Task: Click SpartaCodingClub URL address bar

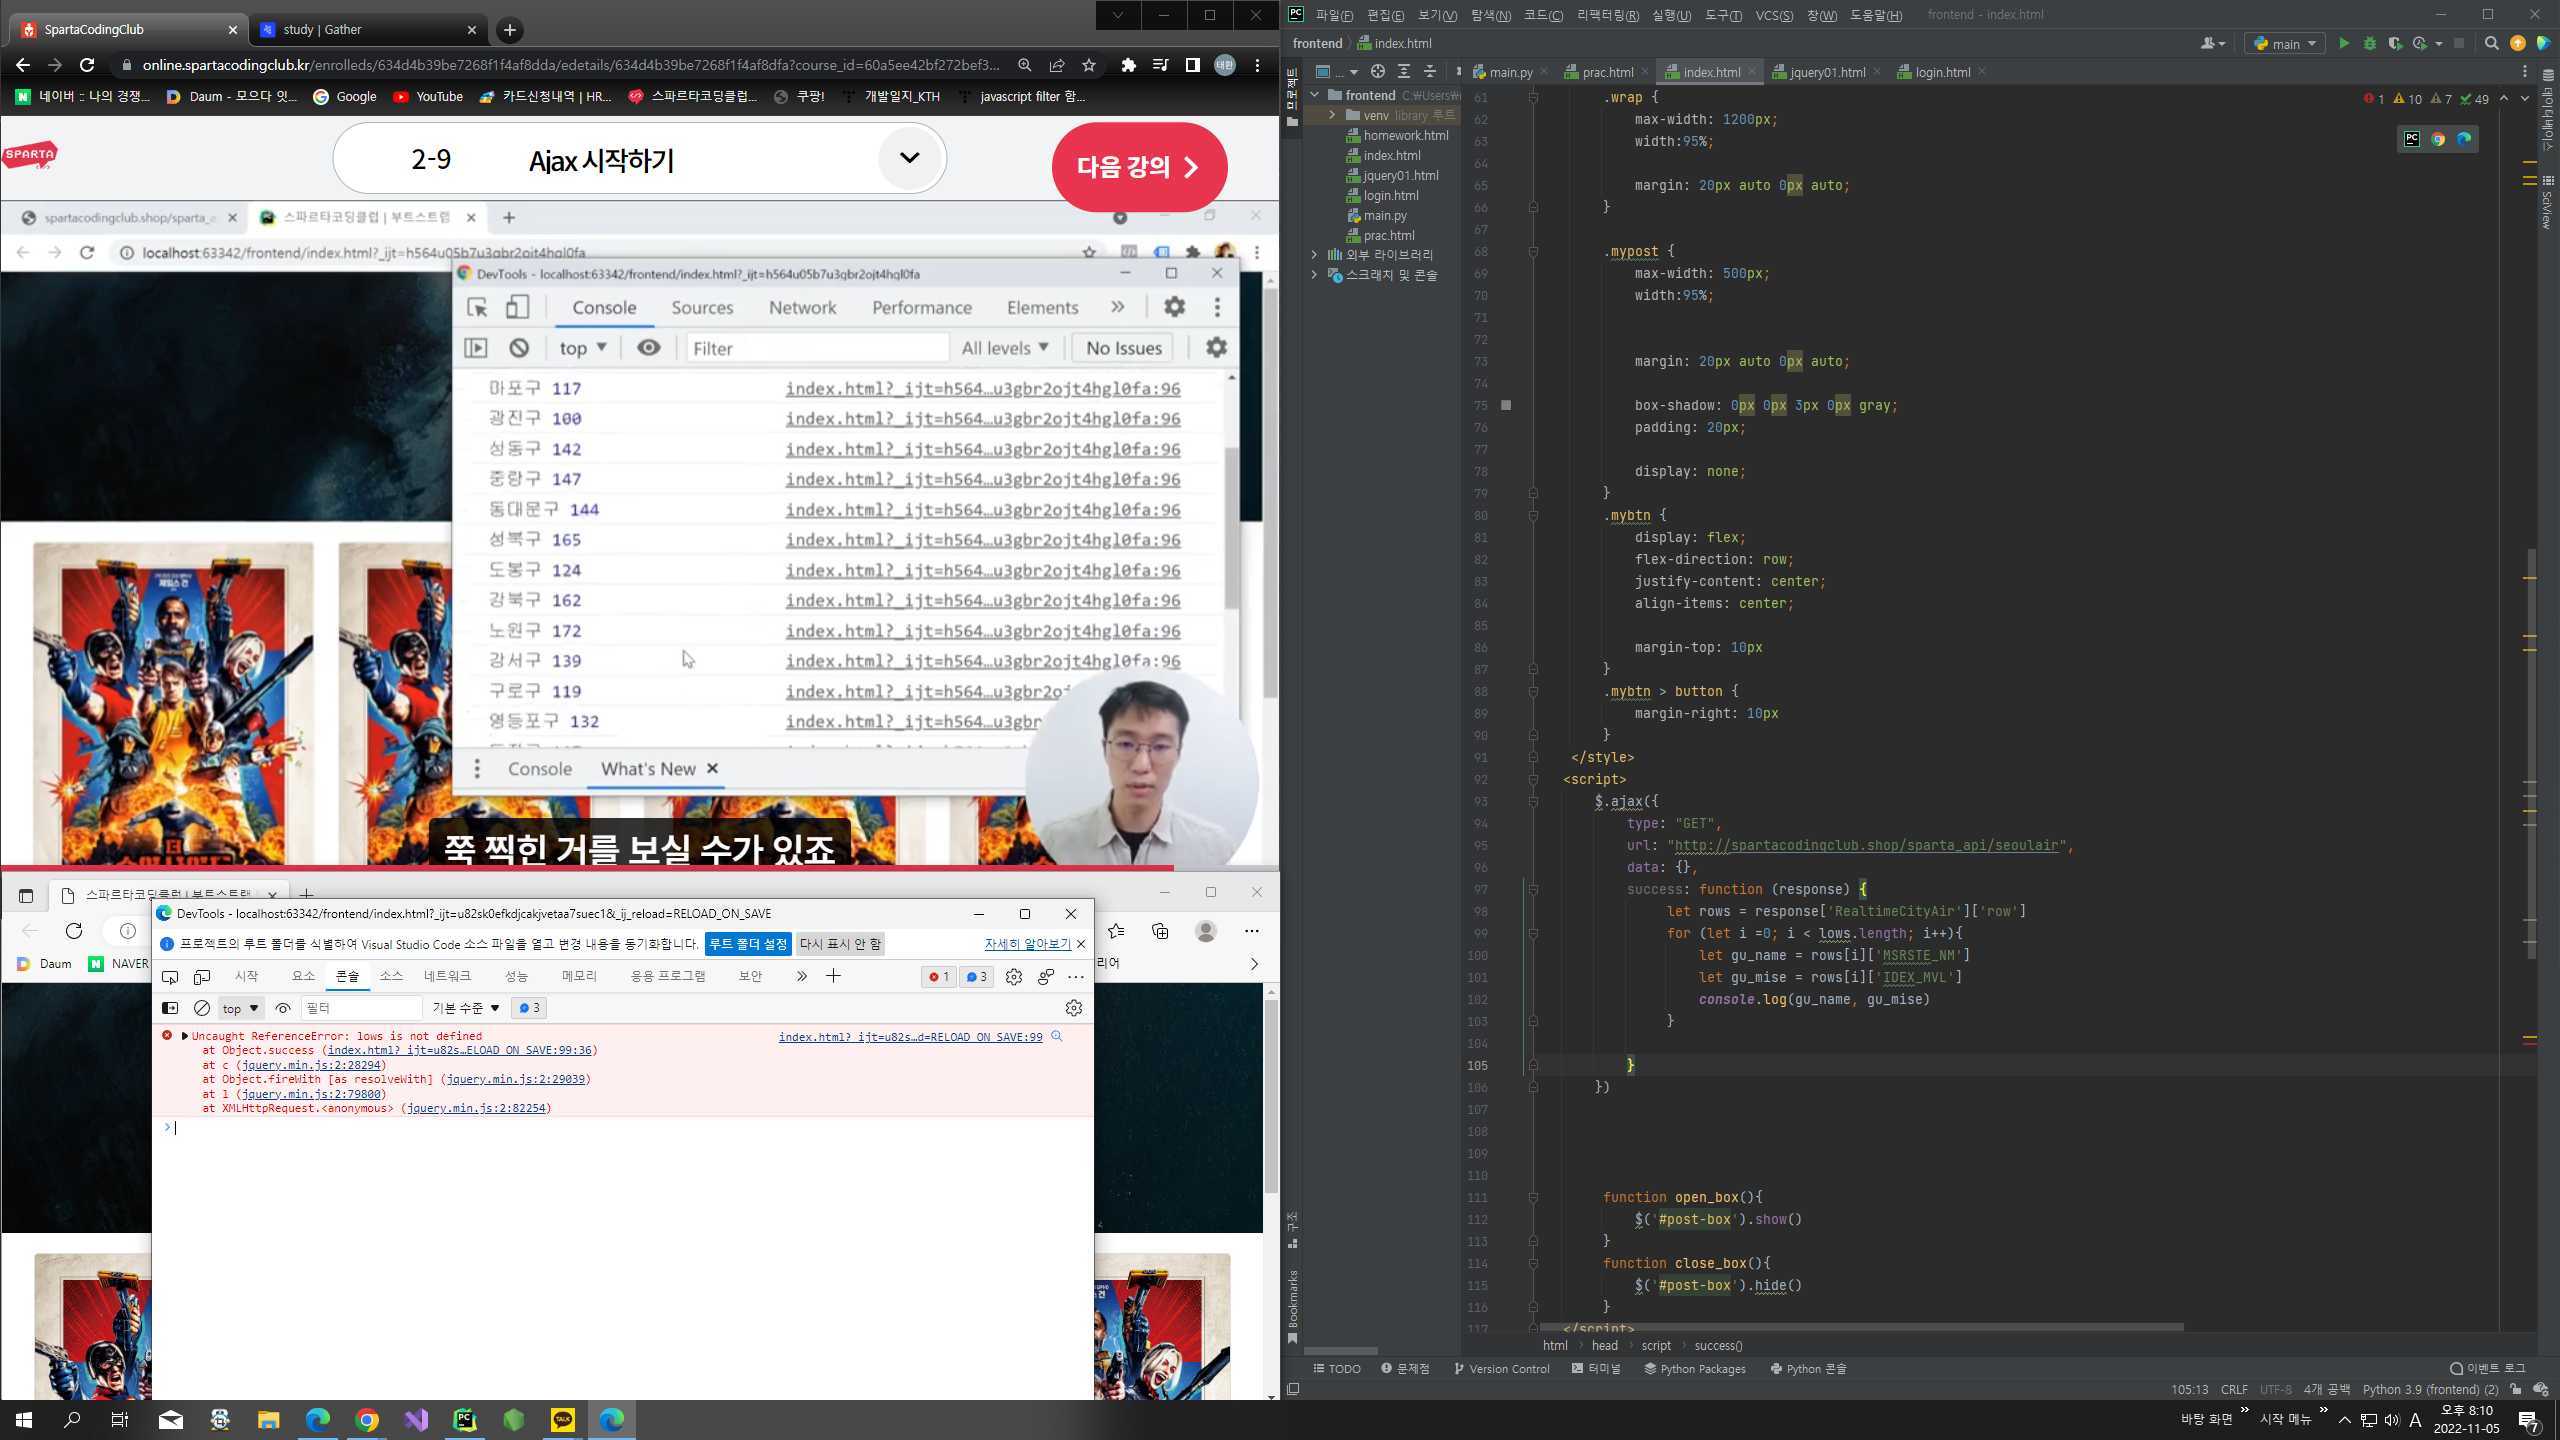Action: pyautogui.click(x=571, y=65)
